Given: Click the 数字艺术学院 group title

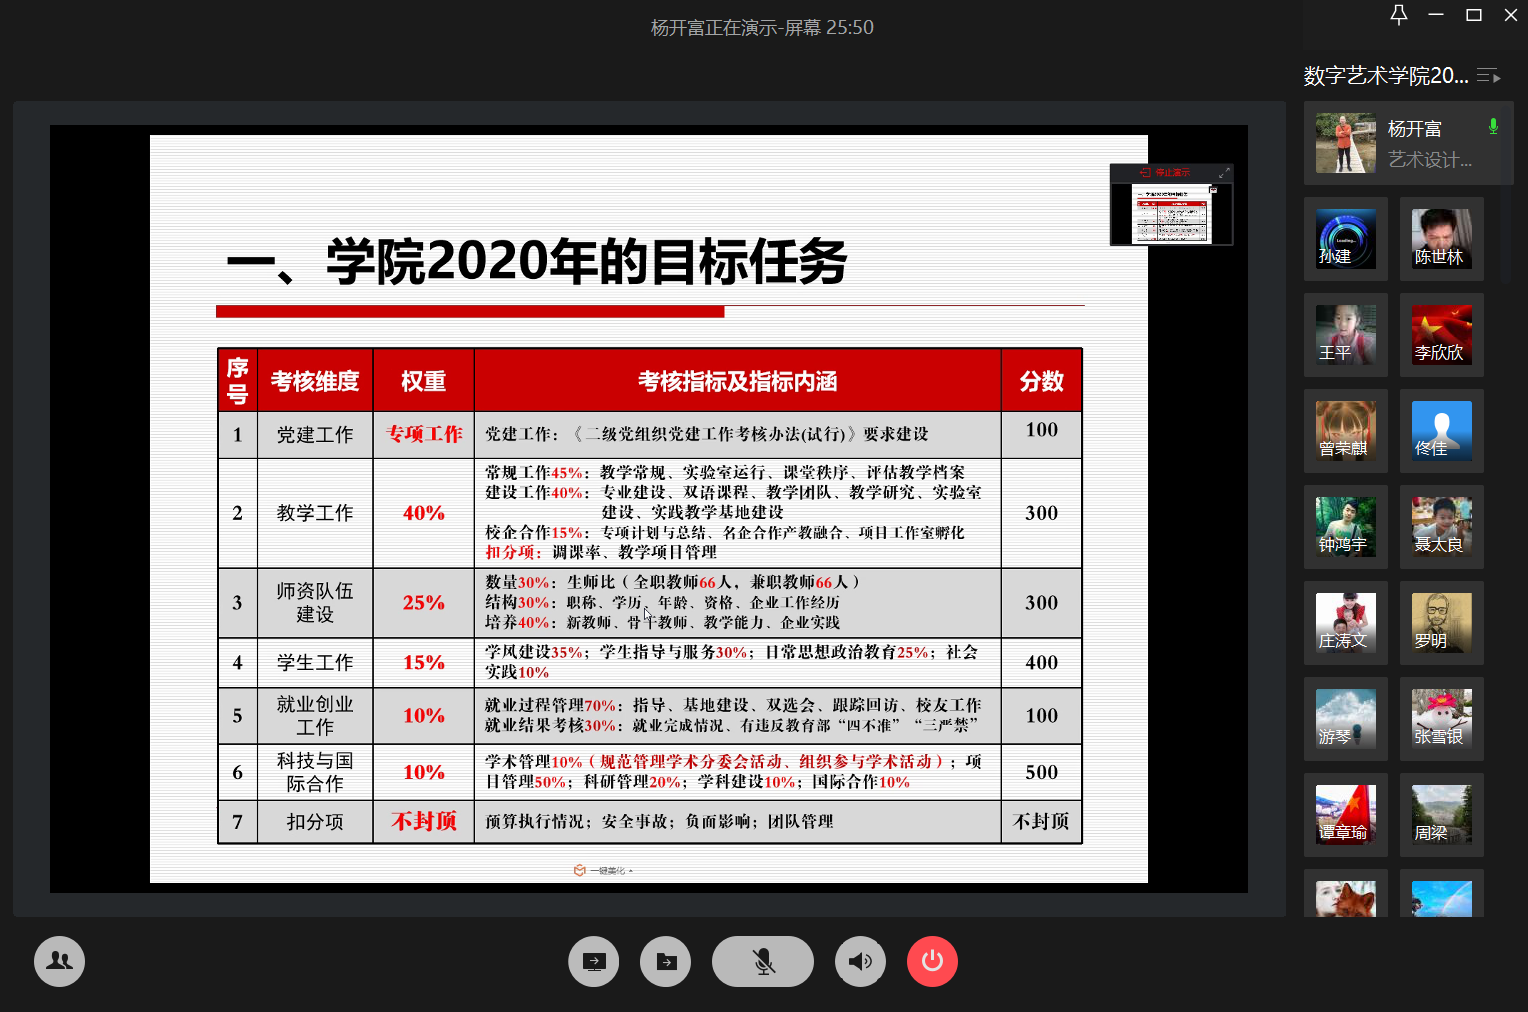Looking at the screenshot, I should (x=1386, y=76).
